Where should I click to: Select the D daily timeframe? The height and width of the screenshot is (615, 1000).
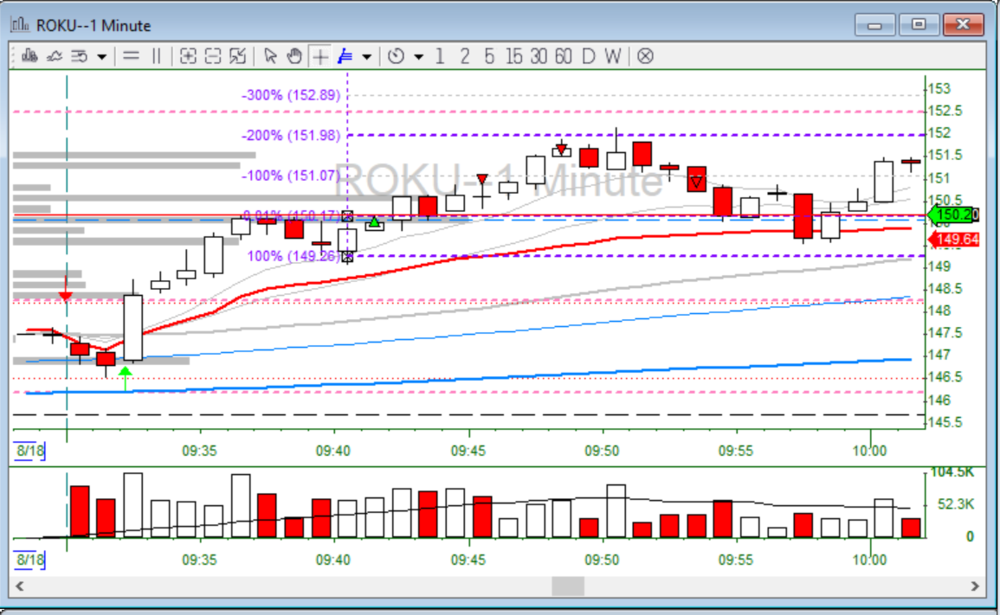point(588,56)
